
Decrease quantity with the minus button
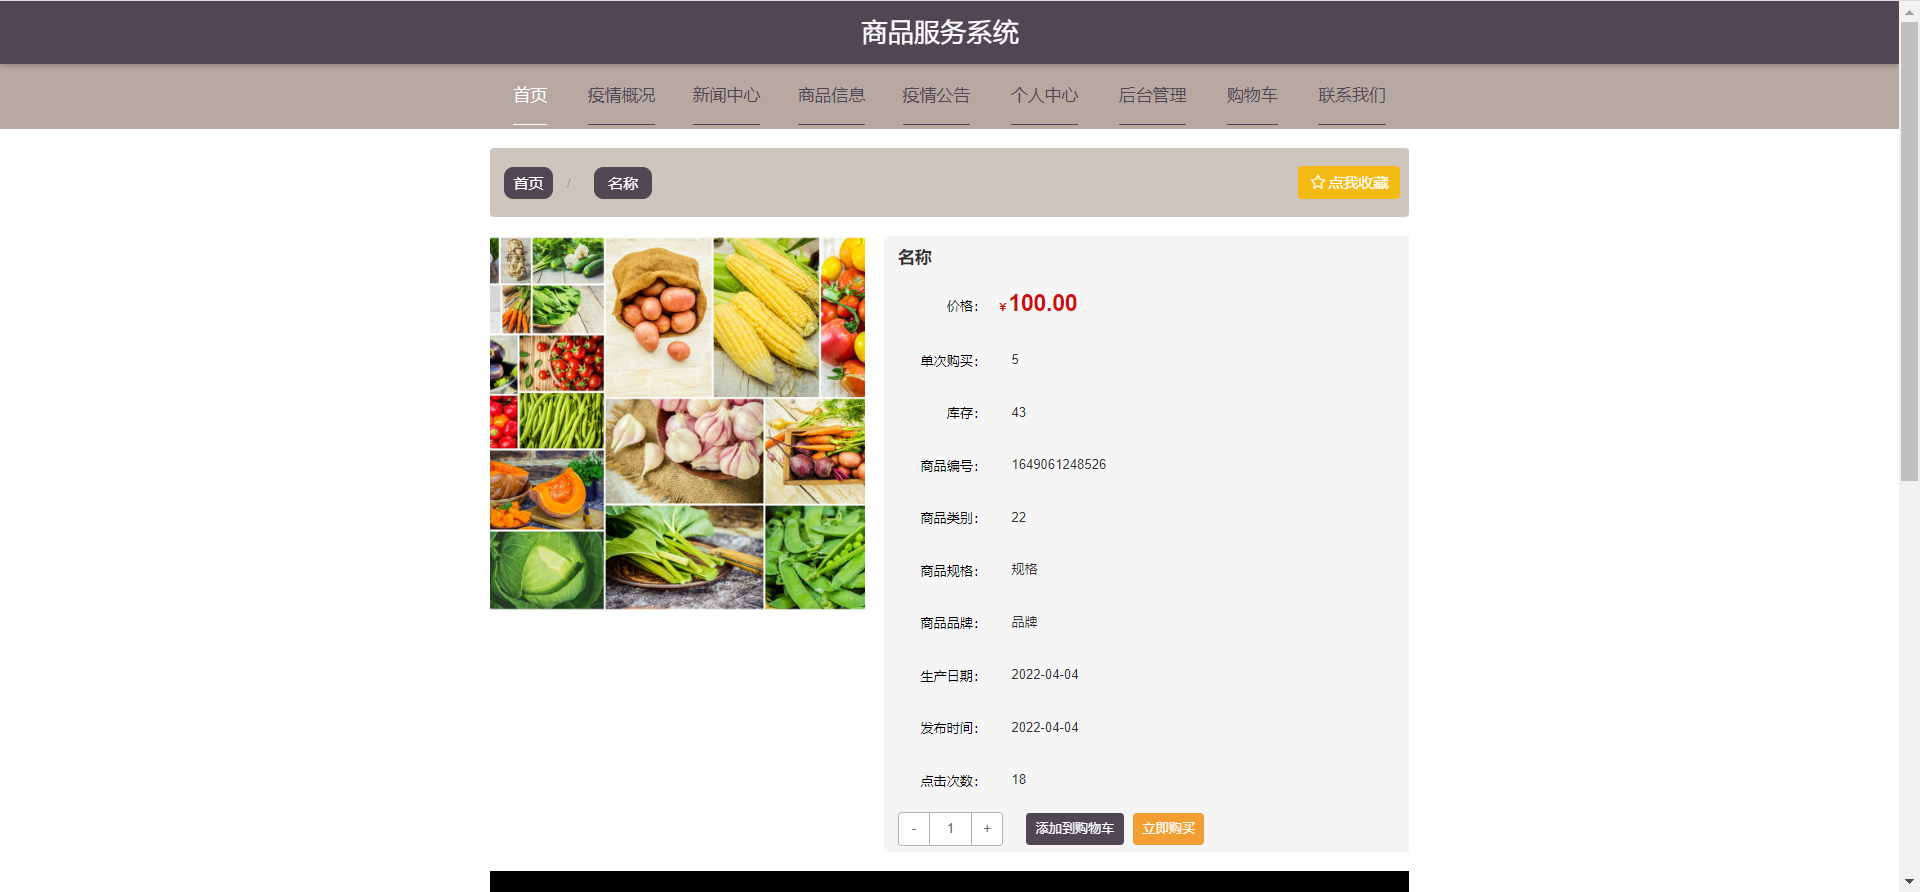(x=914, y=829)
